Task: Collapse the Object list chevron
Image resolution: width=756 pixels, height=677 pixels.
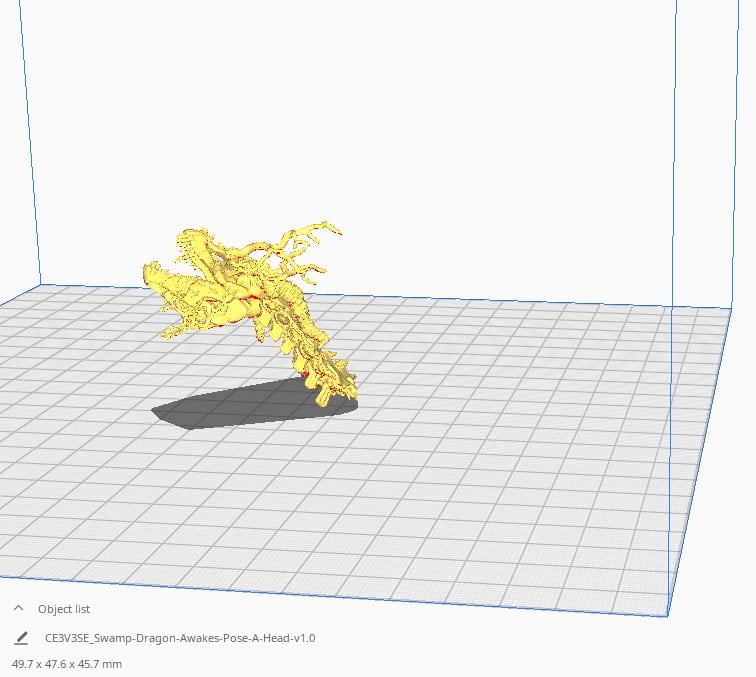Action: tap(18, 608)
